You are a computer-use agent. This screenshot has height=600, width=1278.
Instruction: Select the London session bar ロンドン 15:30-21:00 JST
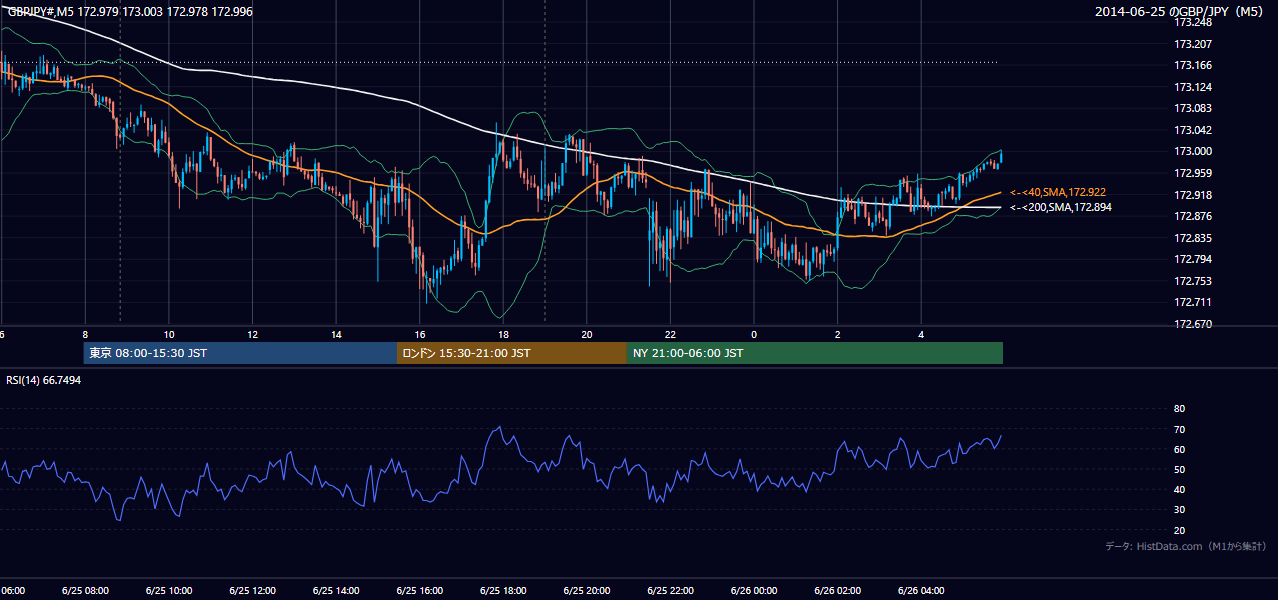click(x=512, y=353)
